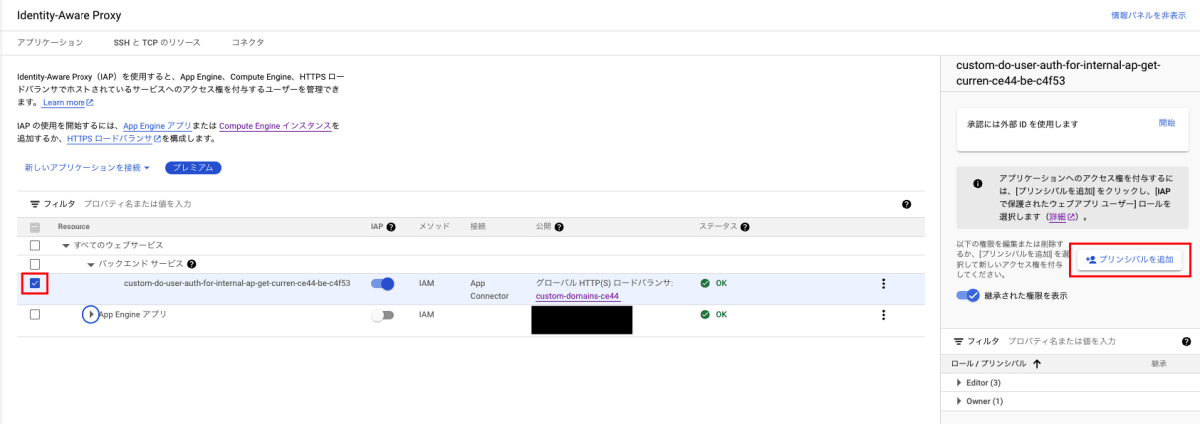Expand Owner (1) role group

[959, 402]
